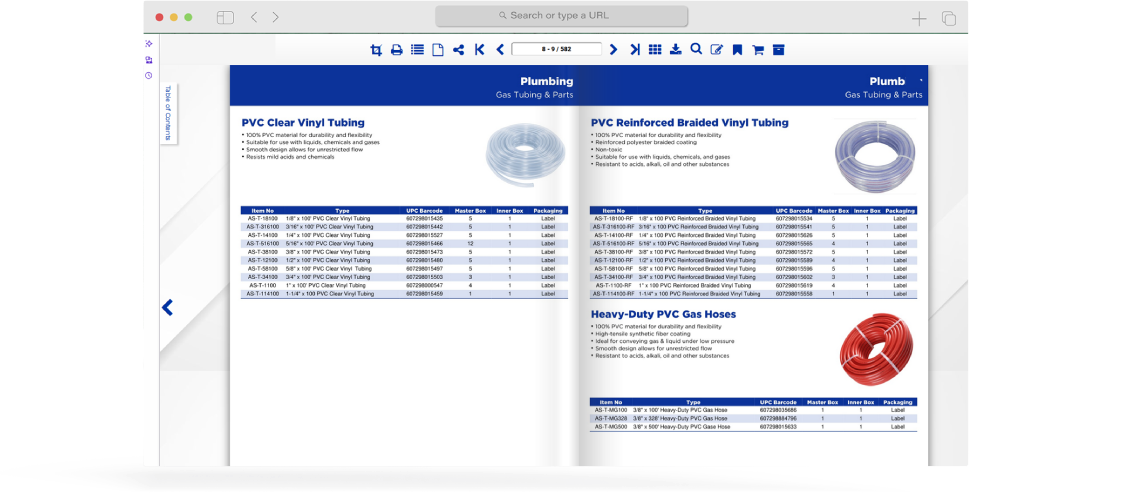
Task: Click the PVC Clear Vinyl Tubing heading
Action: [303, 122]
